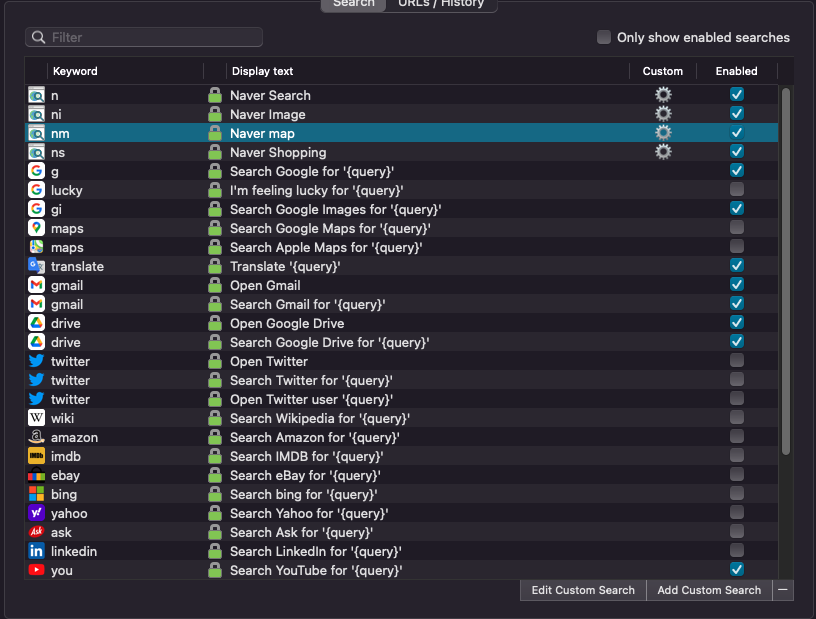Uncheck Enabled for Naver Image
Viewport: 816px width, 619px height.
pos(736,113)
